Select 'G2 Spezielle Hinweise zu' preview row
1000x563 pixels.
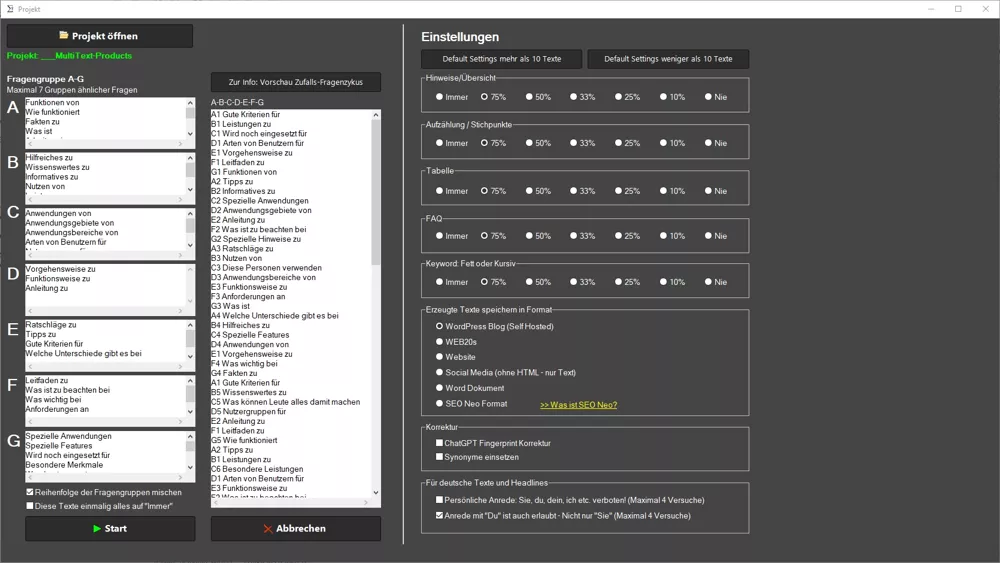coord(256,239)
